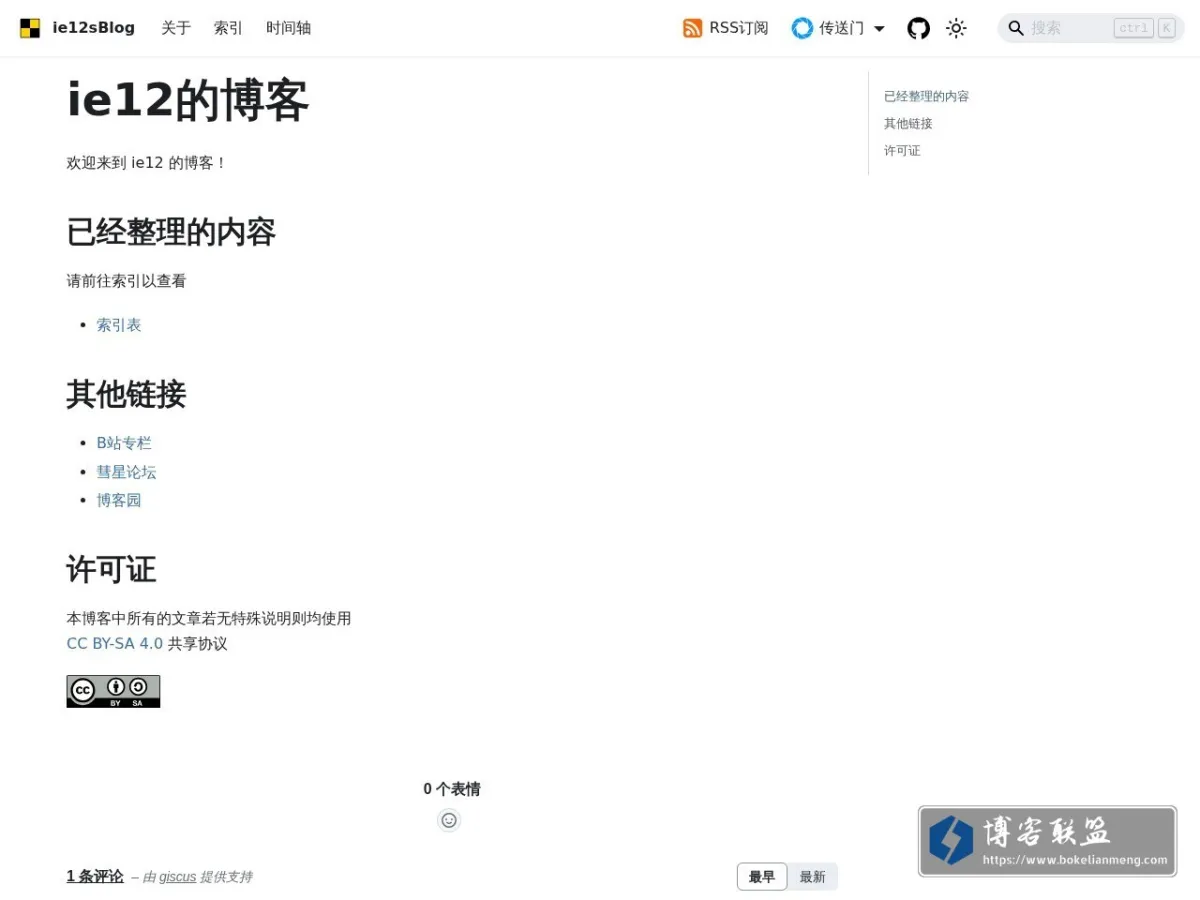The width and height of the screenshot is (1200, 900).
Task: Click the 传送门 portal circle icon
Action: (802, 28)
